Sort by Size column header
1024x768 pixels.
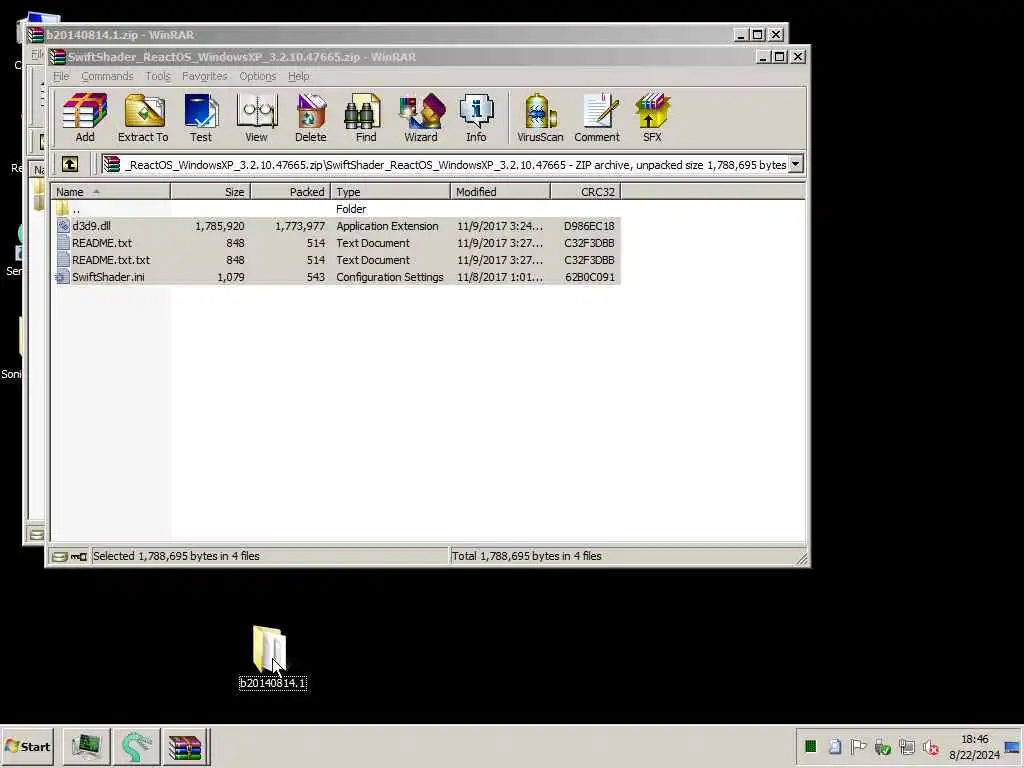(210, 191)
